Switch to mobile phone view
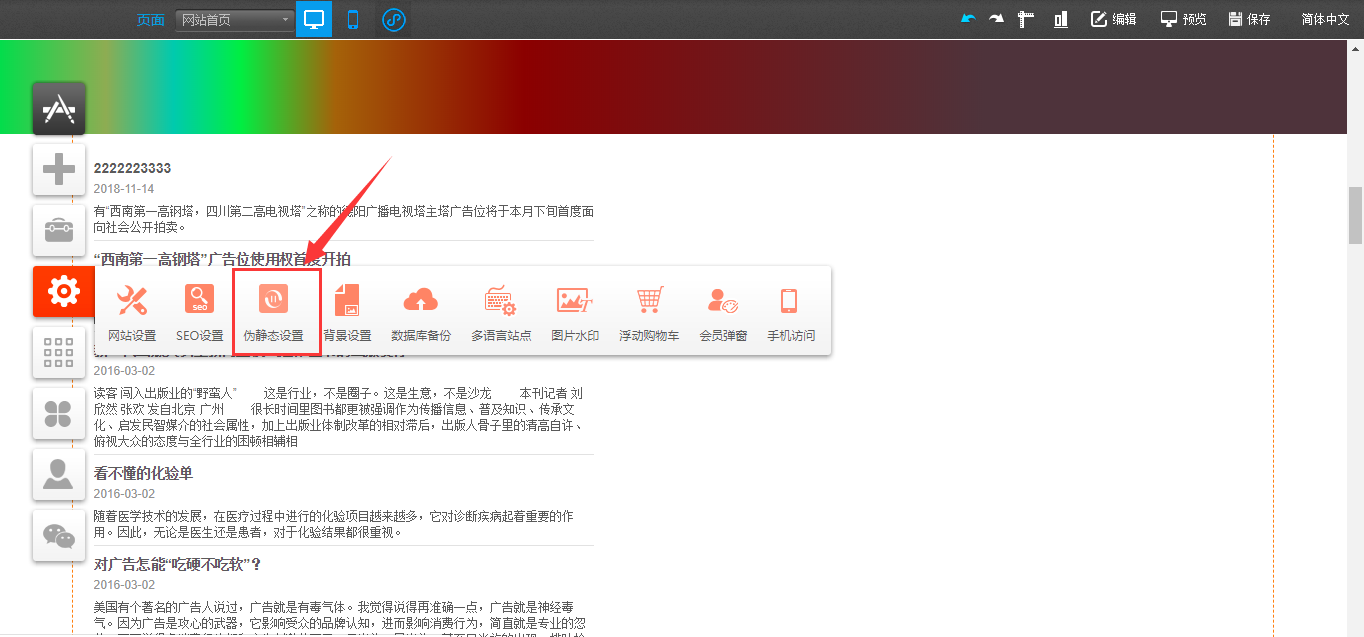 point(353,19)
